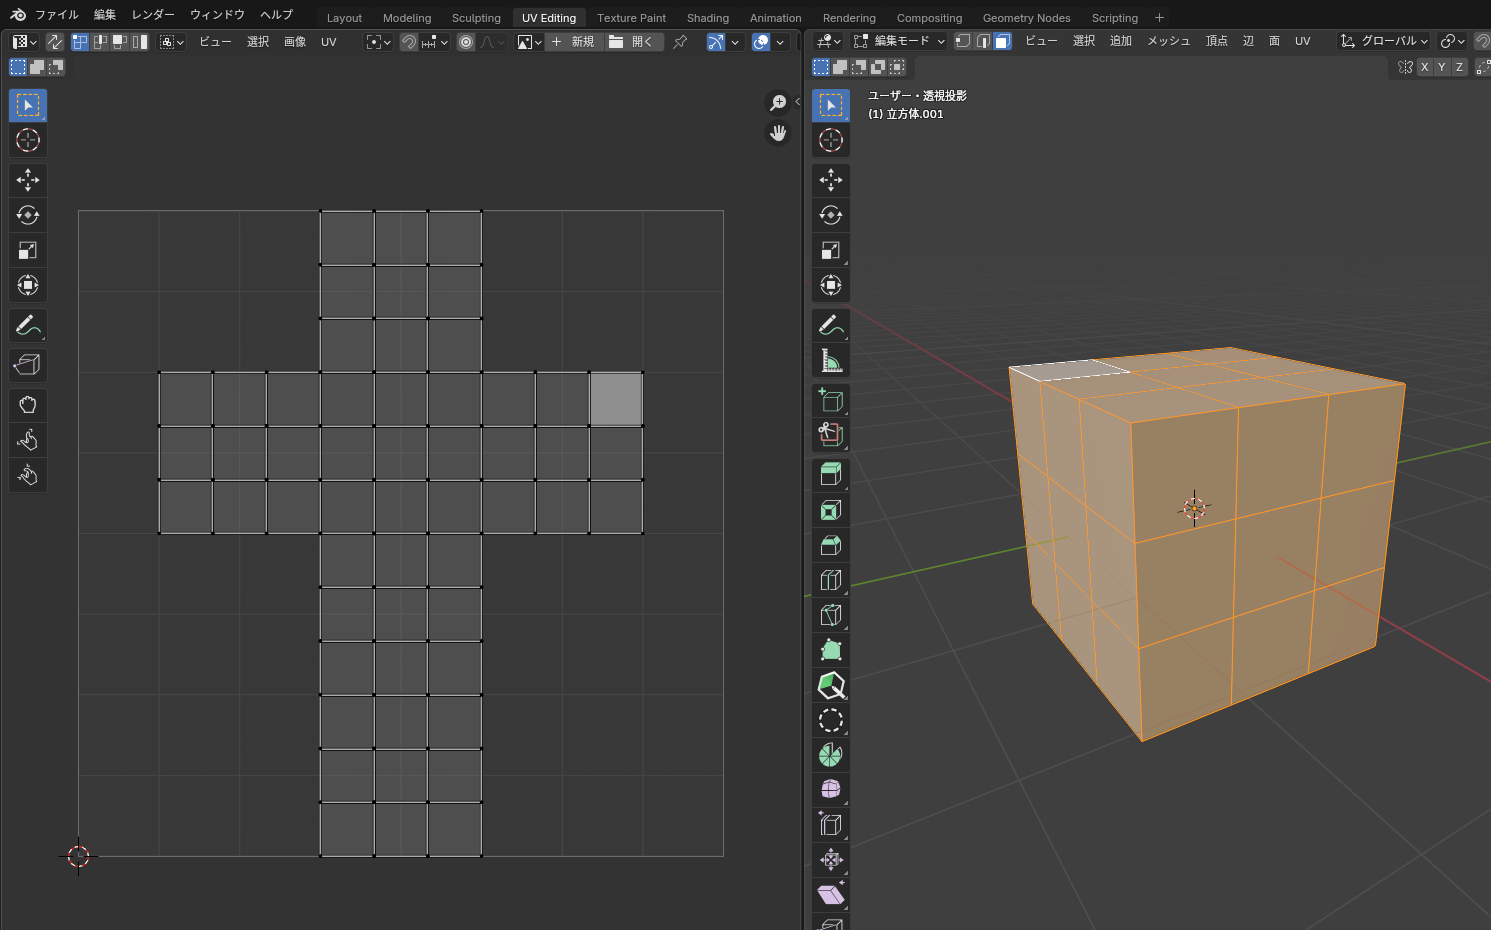Switch UV editor to island select mode
The height and width of the screenshot is (930, 1491).
point(140,42)
